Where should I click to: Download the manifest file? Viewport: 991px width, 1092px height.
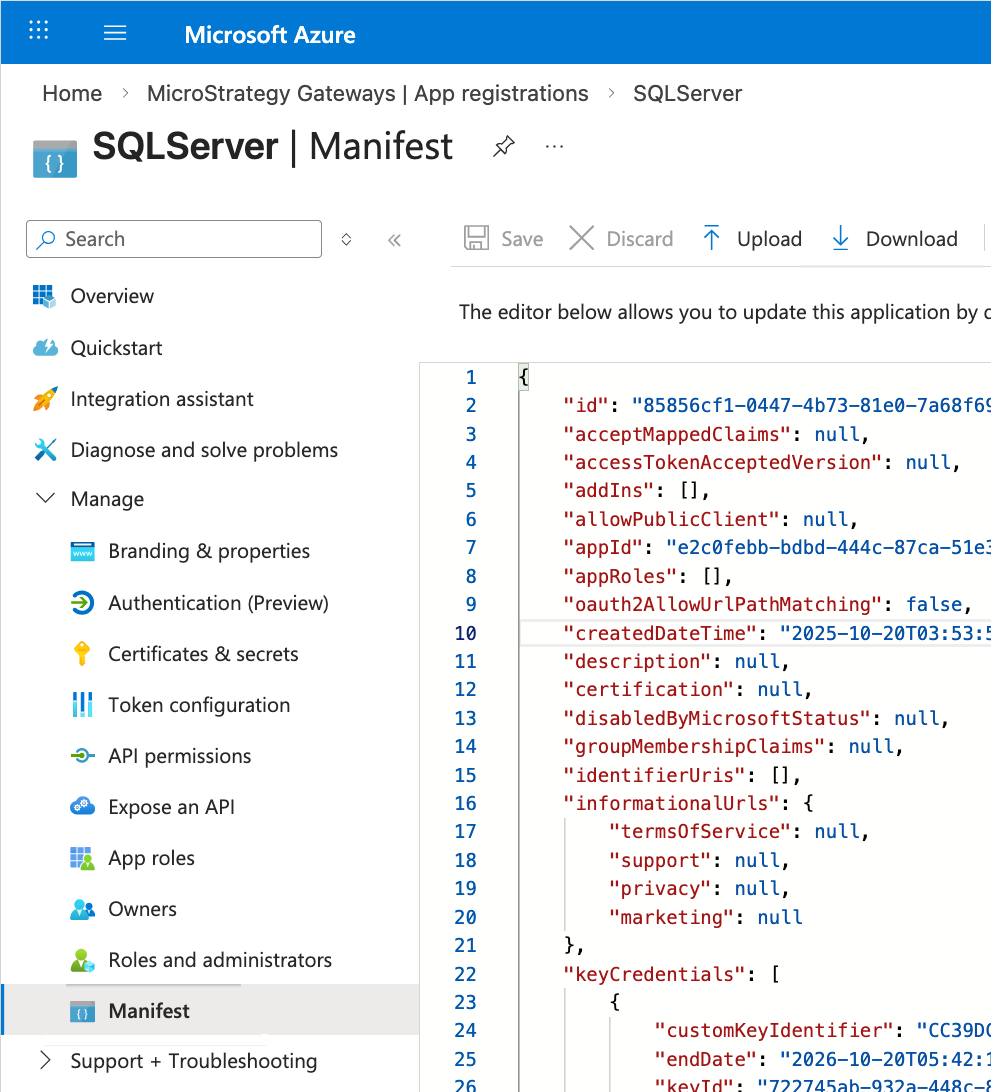[x=894, y=239]
